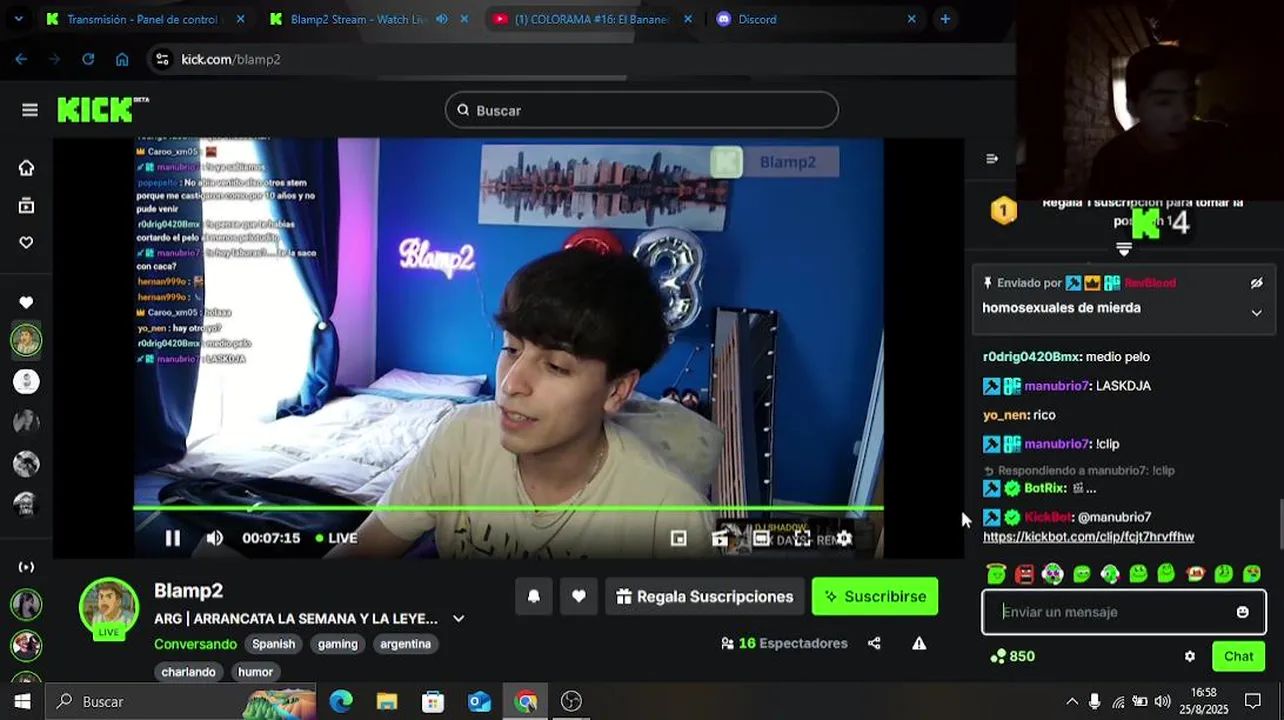Go back in browser history

tap(21, 59)
